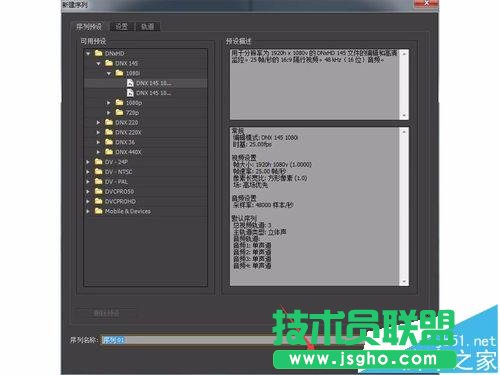Click the DNX 36 folder icon
The width and height of the screenshot is (500, 375).
(x=109, y=142)
